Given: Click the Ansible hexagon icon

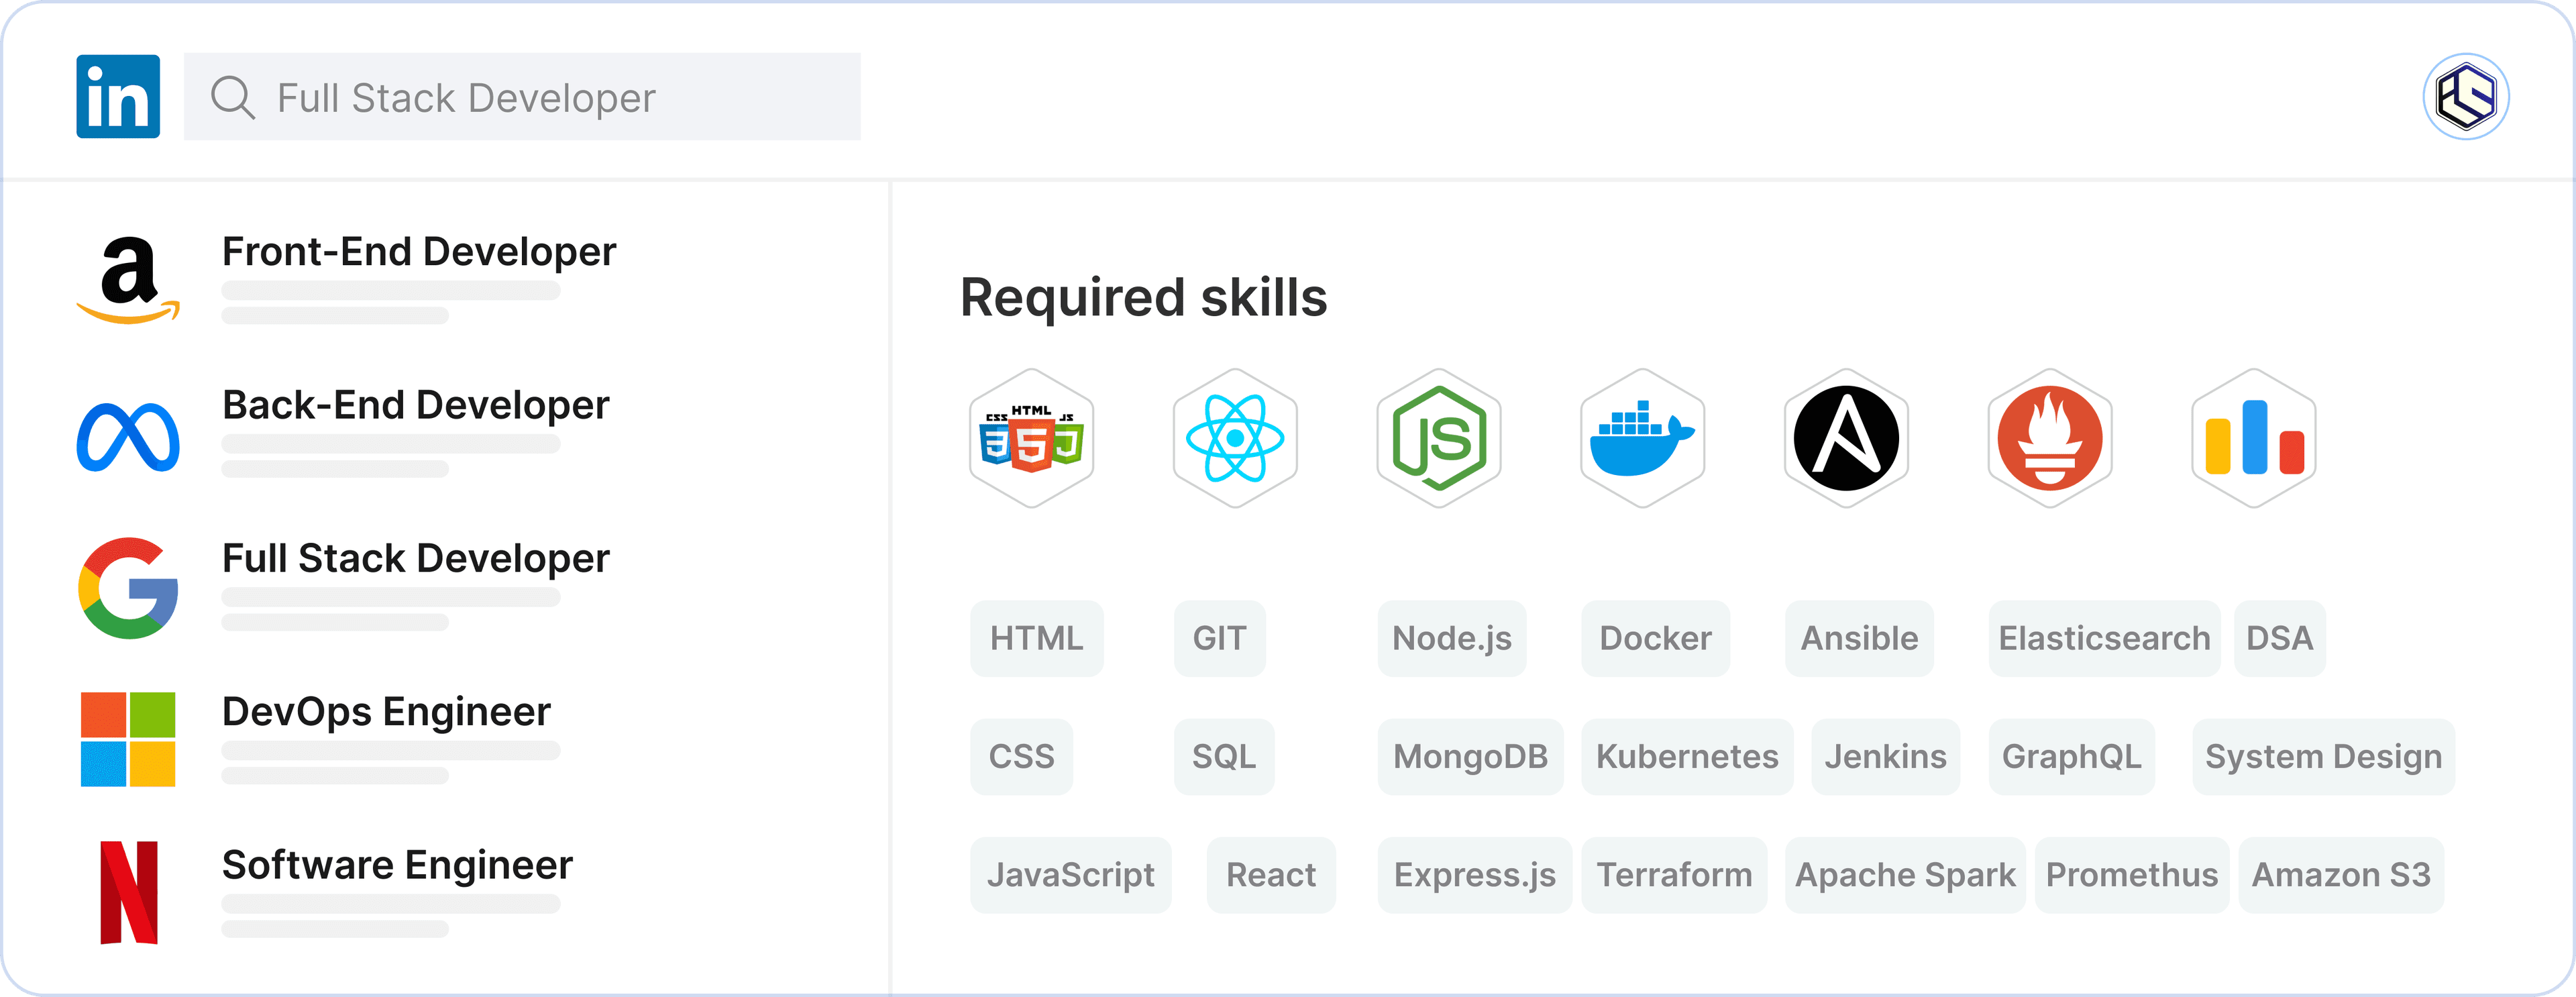Looking at the screenshot, I should [x=1846, y=438].
